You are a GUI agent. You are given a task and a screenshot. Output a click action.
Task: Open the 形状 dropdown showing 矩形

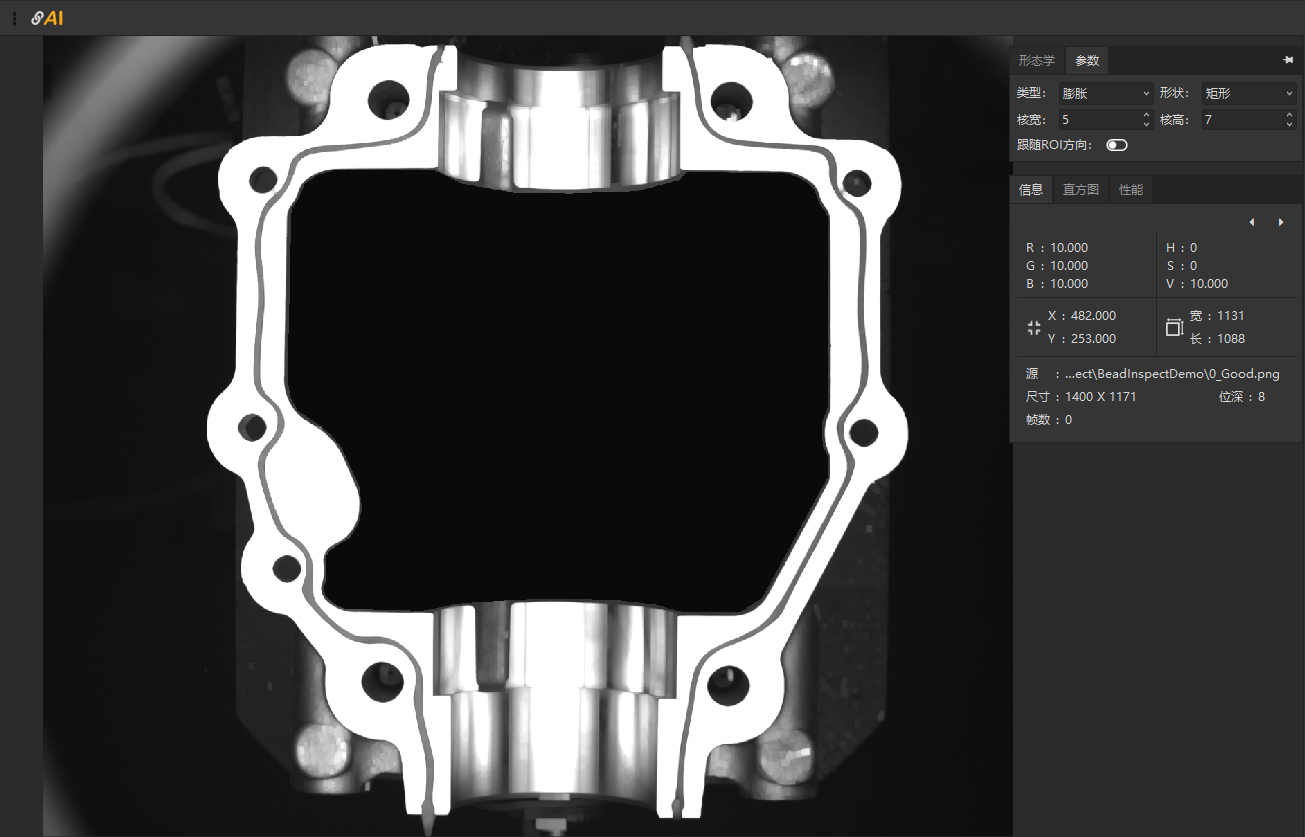1249,93
